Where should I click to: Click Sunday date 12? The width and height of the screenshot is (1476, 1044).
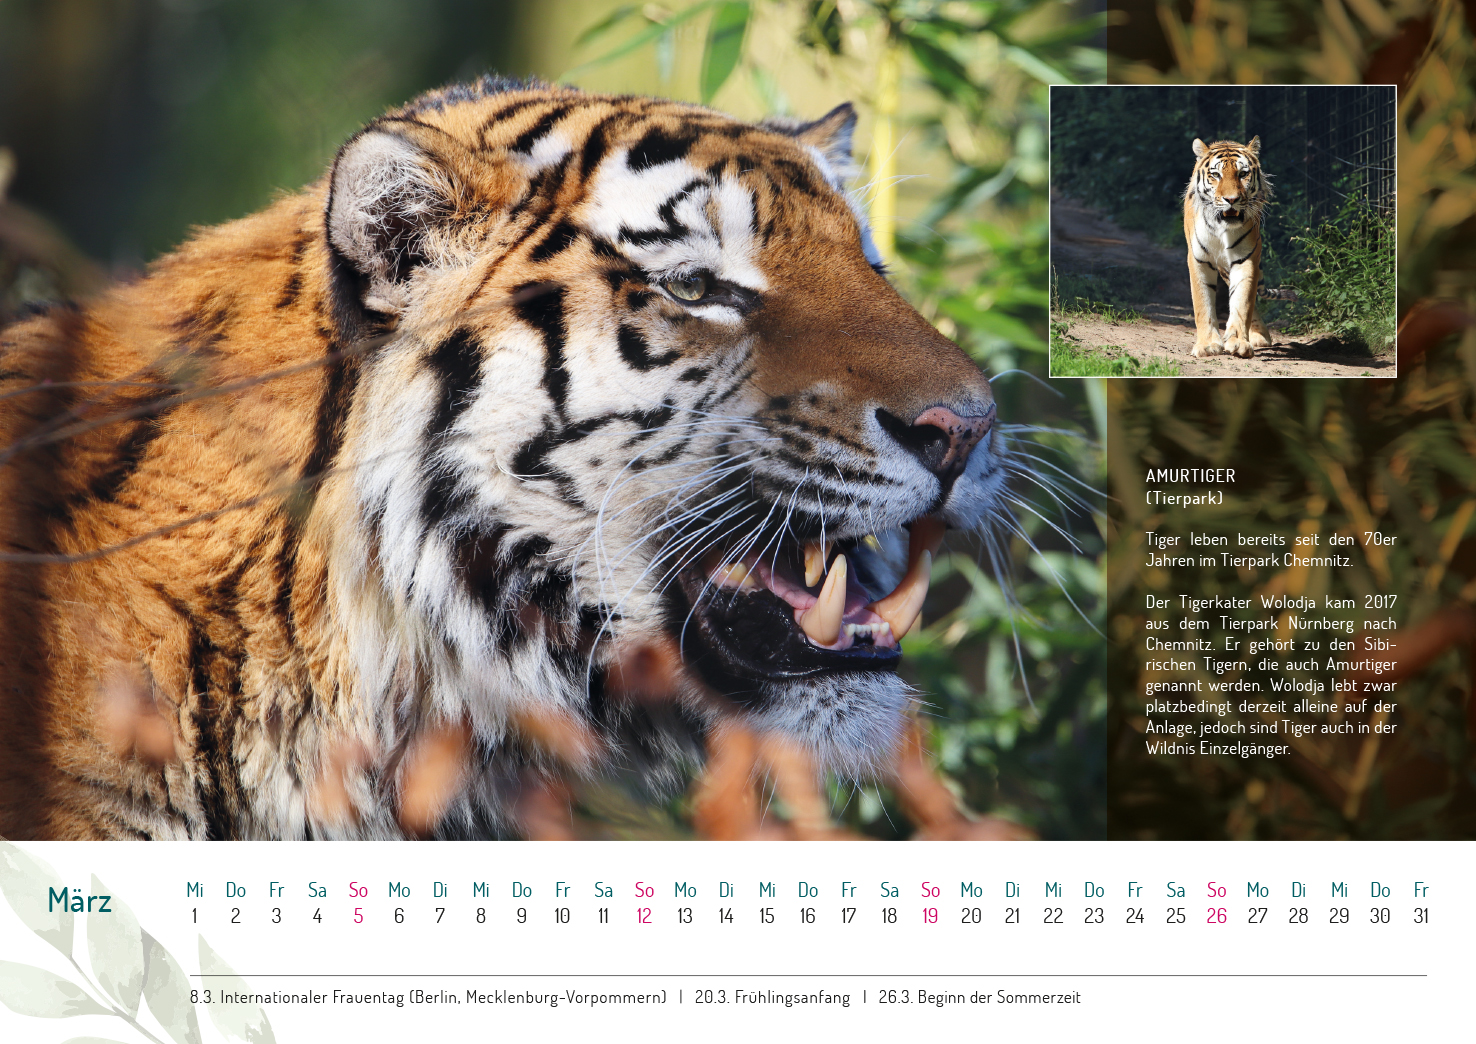click(x=644, y=916)
